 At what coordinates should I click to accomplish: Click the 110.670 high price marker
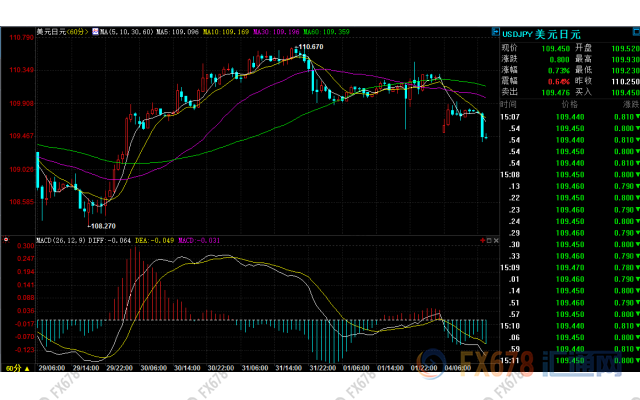coord(313,47)
